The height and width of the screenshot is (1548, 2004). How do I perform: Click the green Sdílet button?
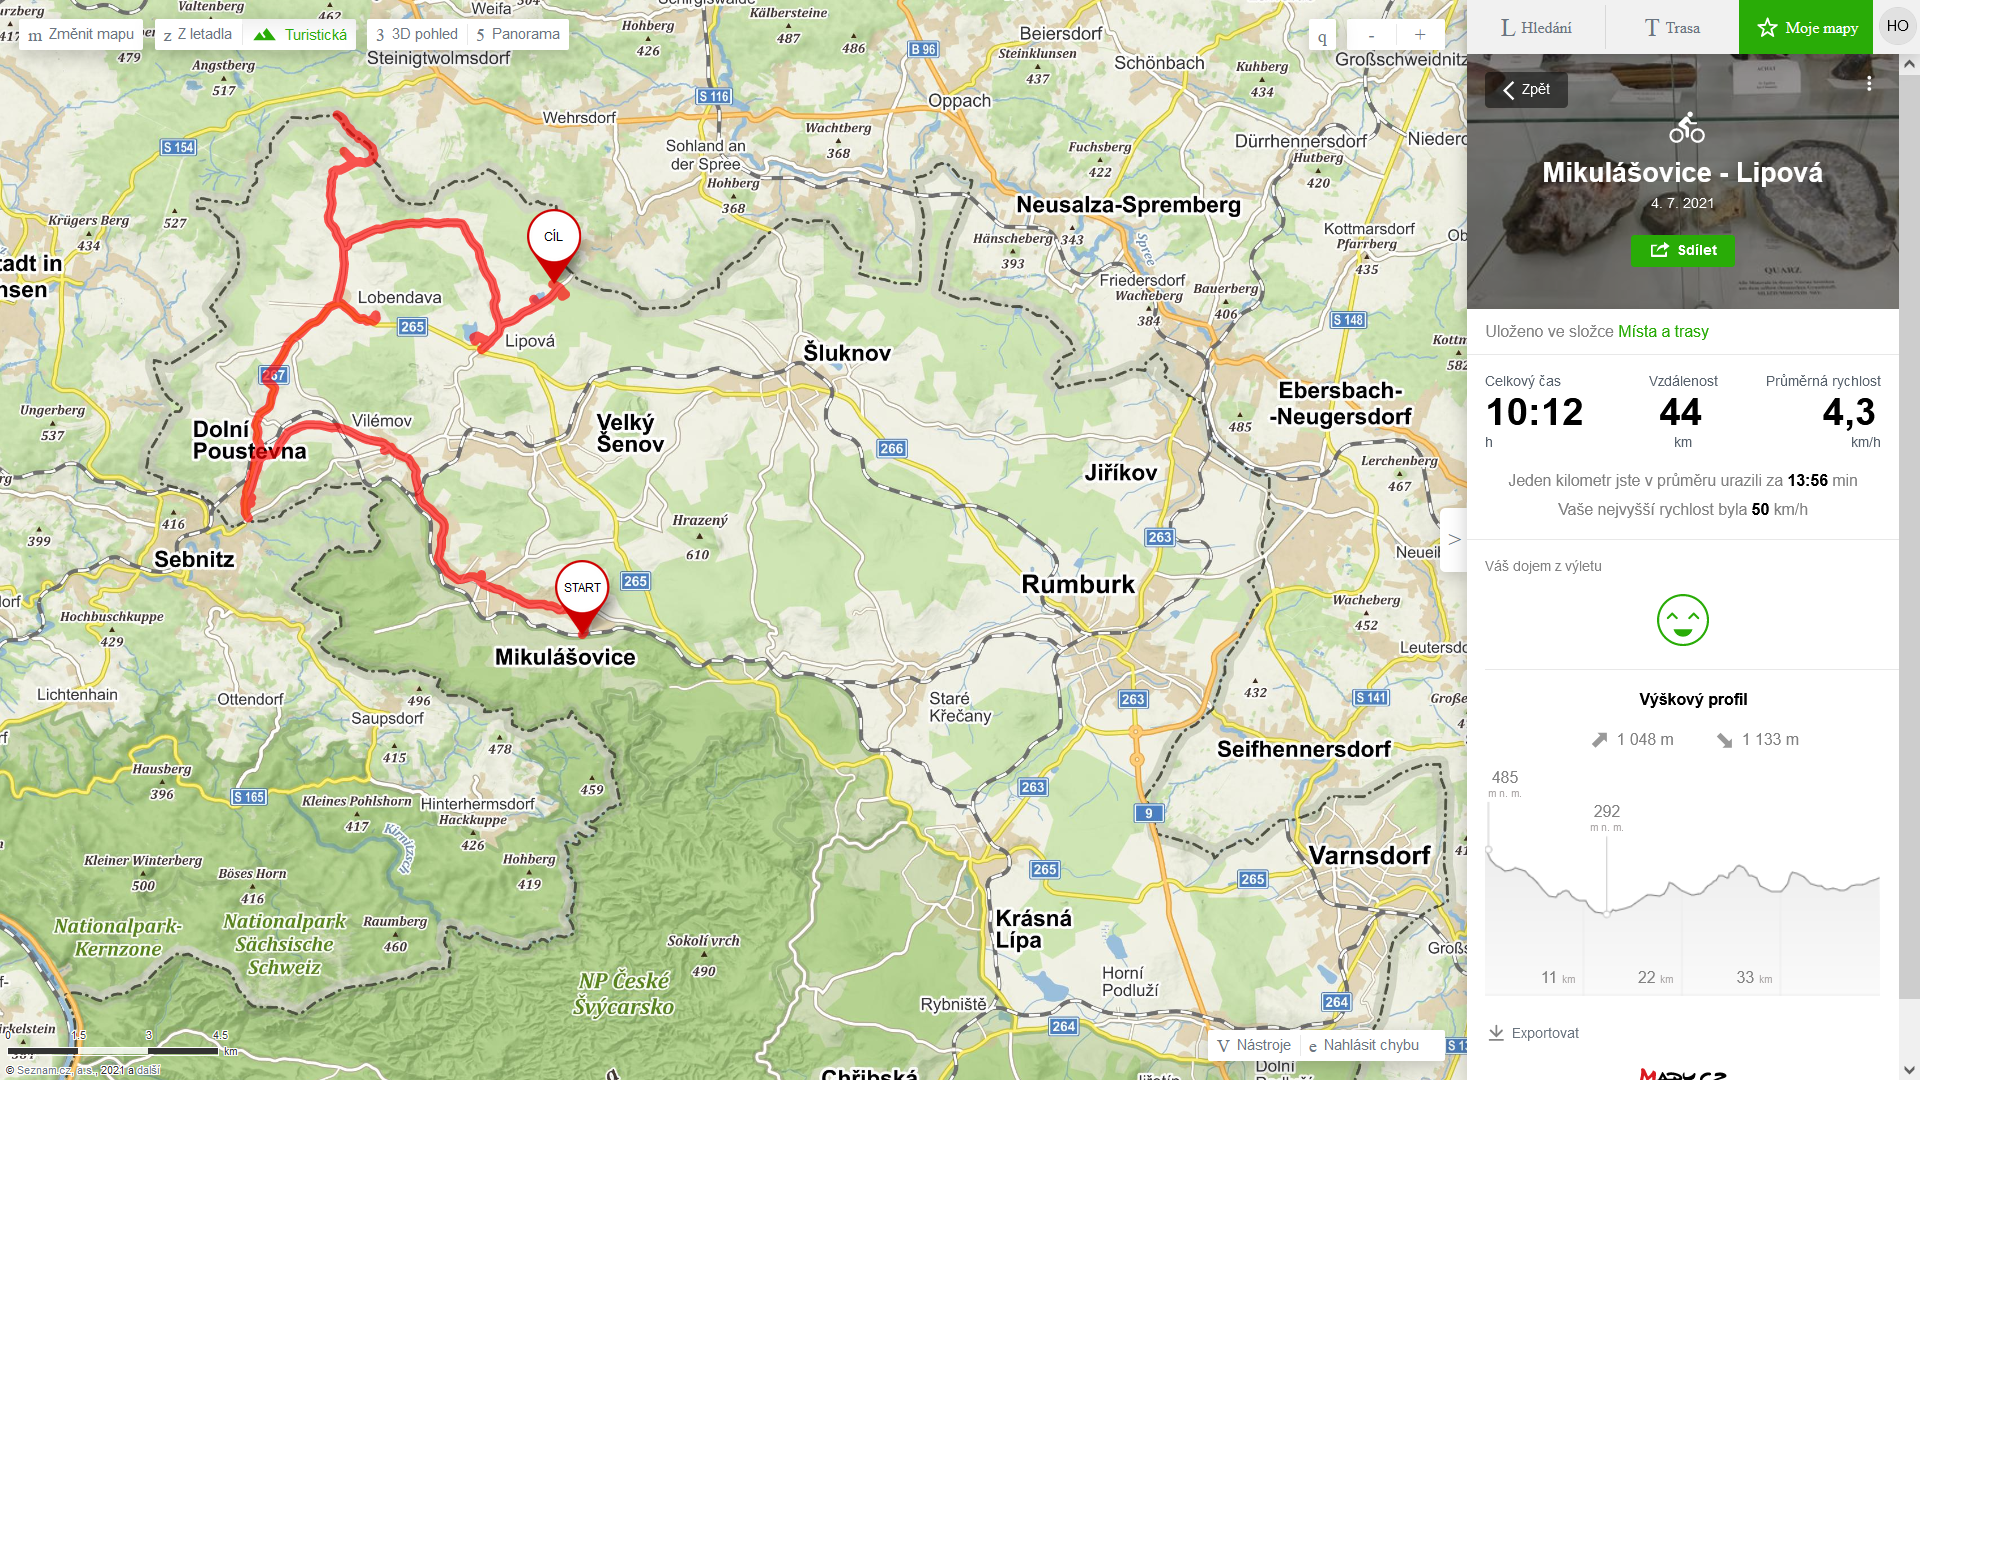click(1683, 250)
